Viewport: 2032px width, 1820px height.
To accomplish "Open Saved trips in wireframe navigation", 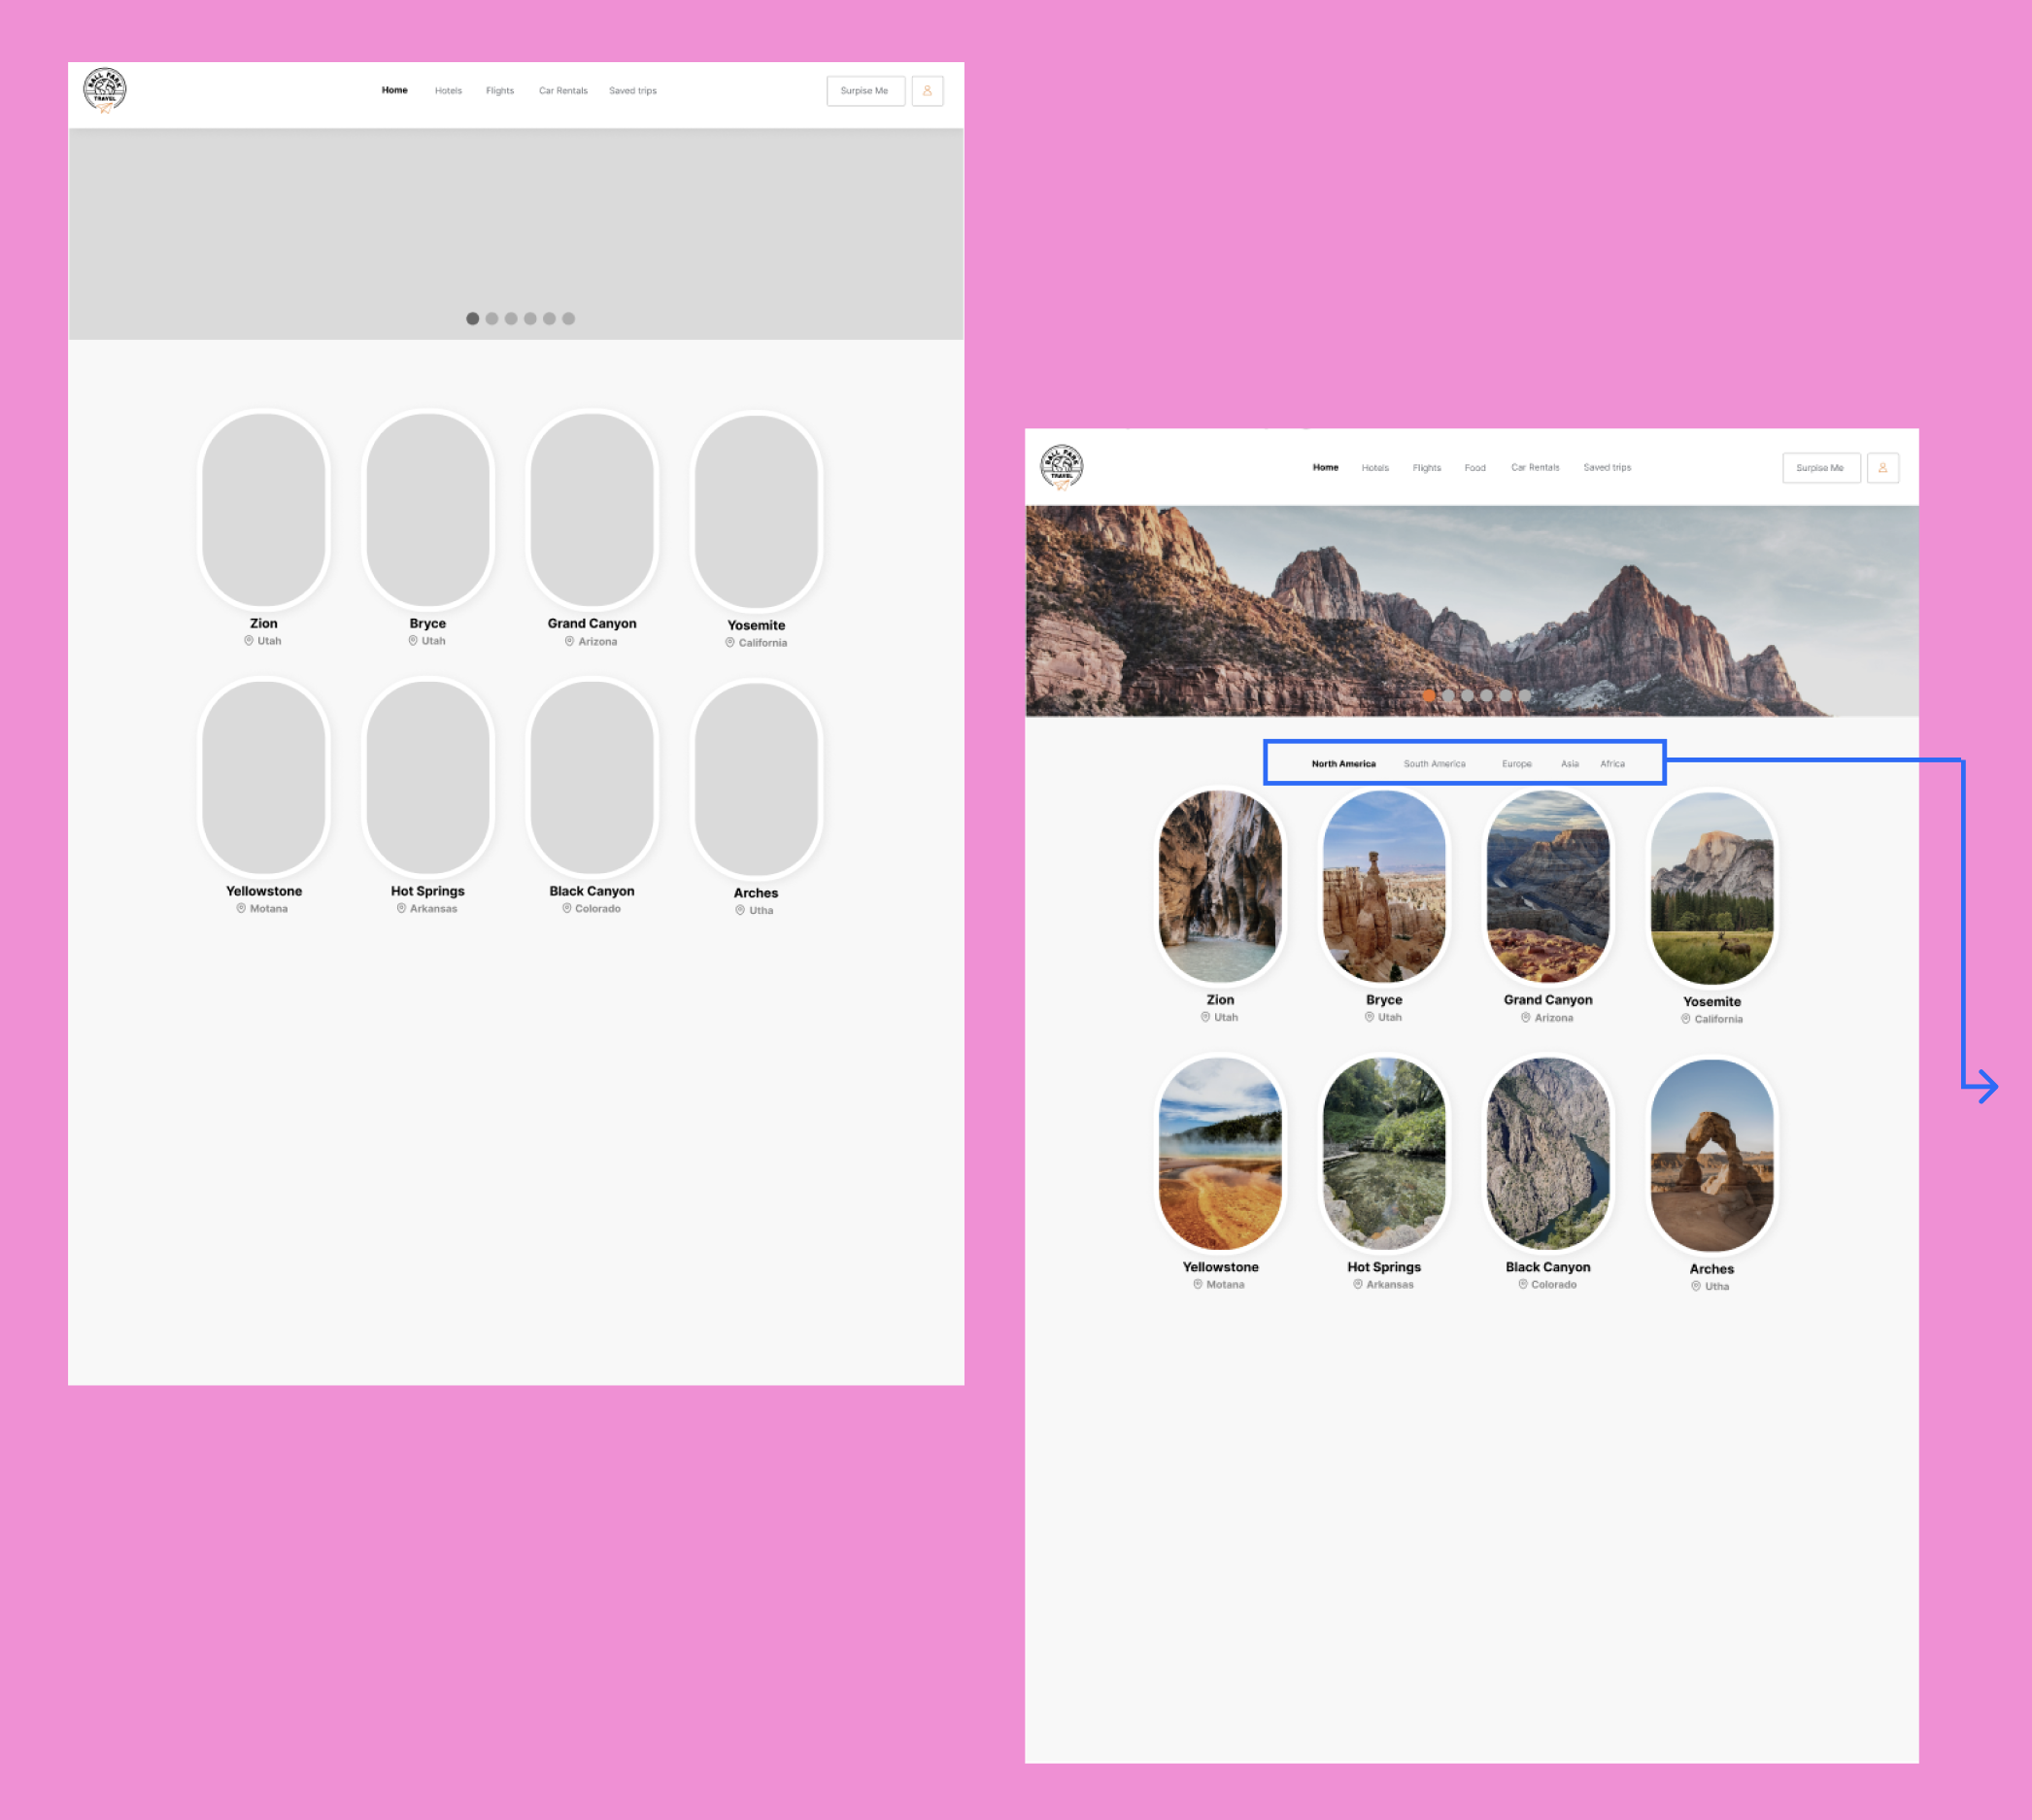I will click(632, 91).
